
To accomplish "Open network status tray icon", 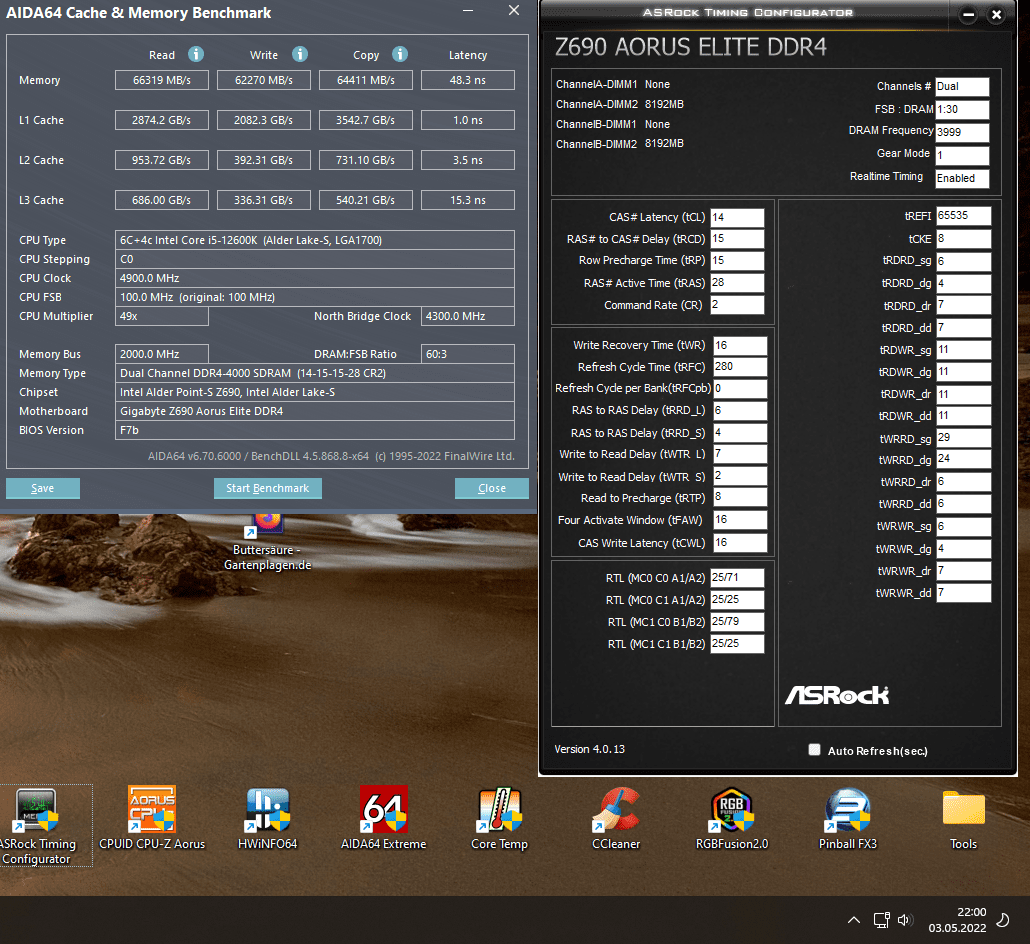I will click(882, 920).
